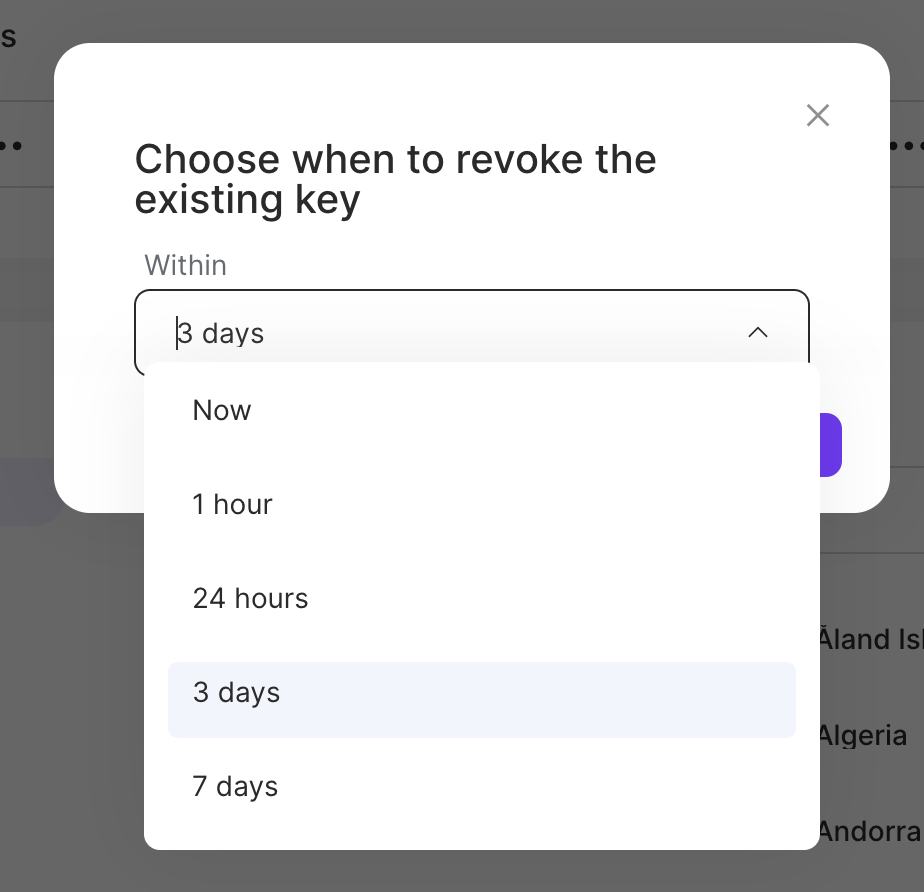This screenshot has width=924, height=892.
Task: Collapse the Within dropdown using the chevron
Action: (758, 332)
